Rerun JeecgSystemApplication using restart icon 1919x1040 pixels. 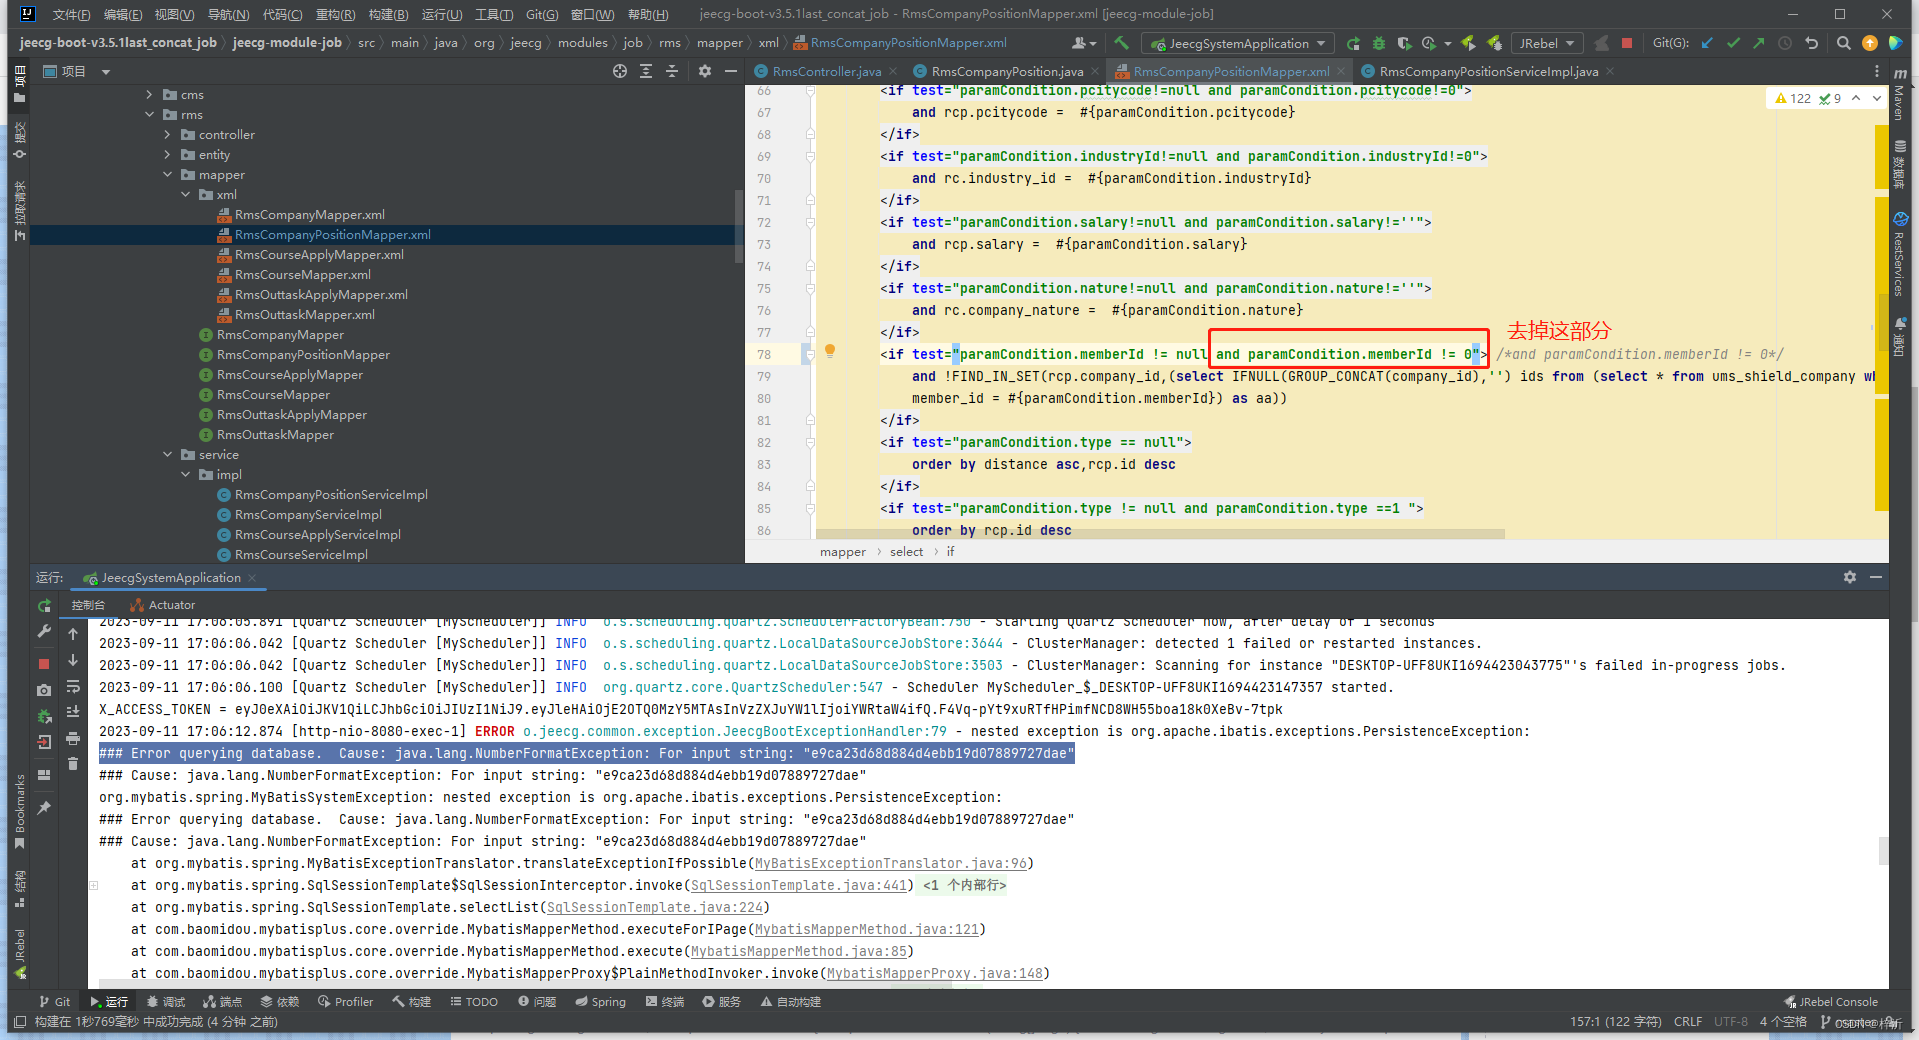[x=45, y=605]
